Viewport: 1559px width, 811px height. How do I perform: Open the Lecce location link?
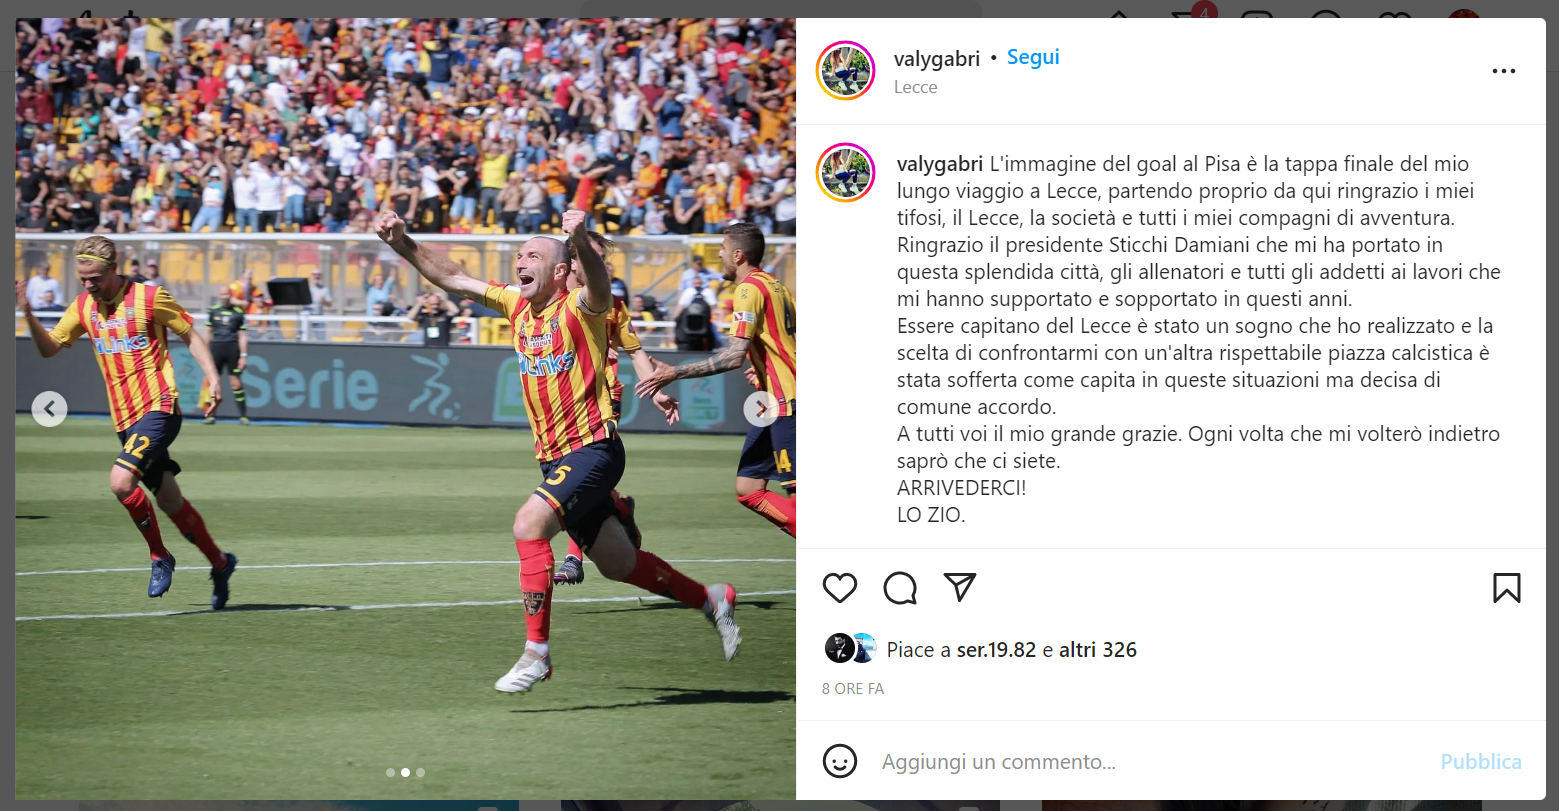tap(916, 87)
